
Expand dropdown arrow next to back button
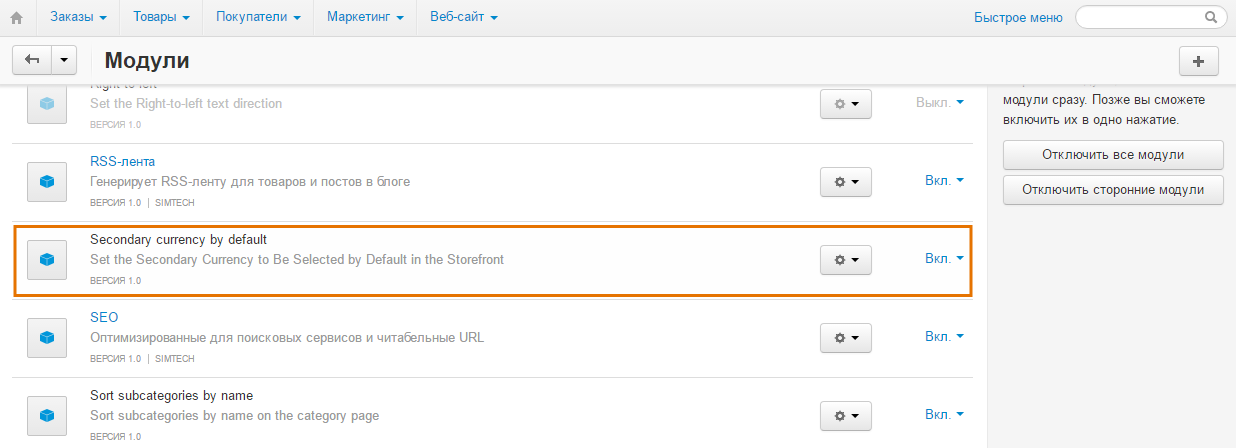[64, 60]
